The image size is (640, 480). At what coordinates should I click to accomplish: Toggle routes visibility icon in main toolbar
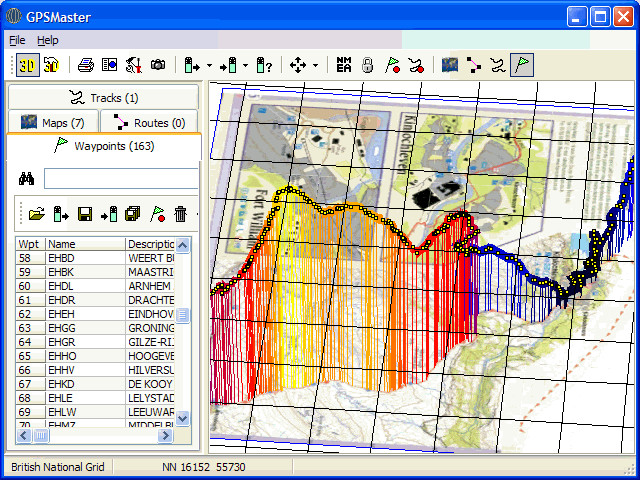pyautogui.click(x=473, y=65)
